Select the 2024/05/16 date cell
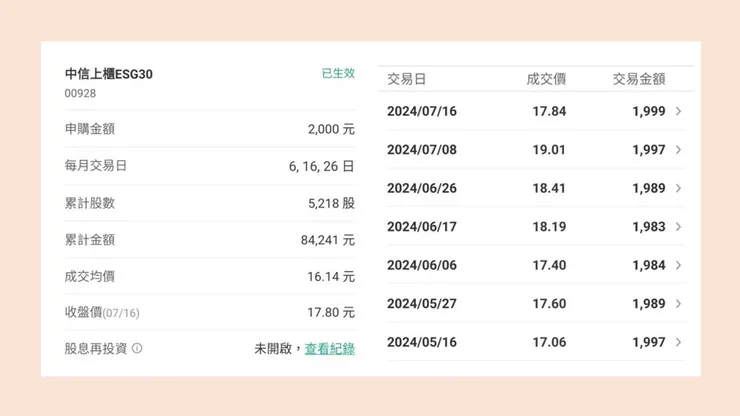 [x=422, y=342]
